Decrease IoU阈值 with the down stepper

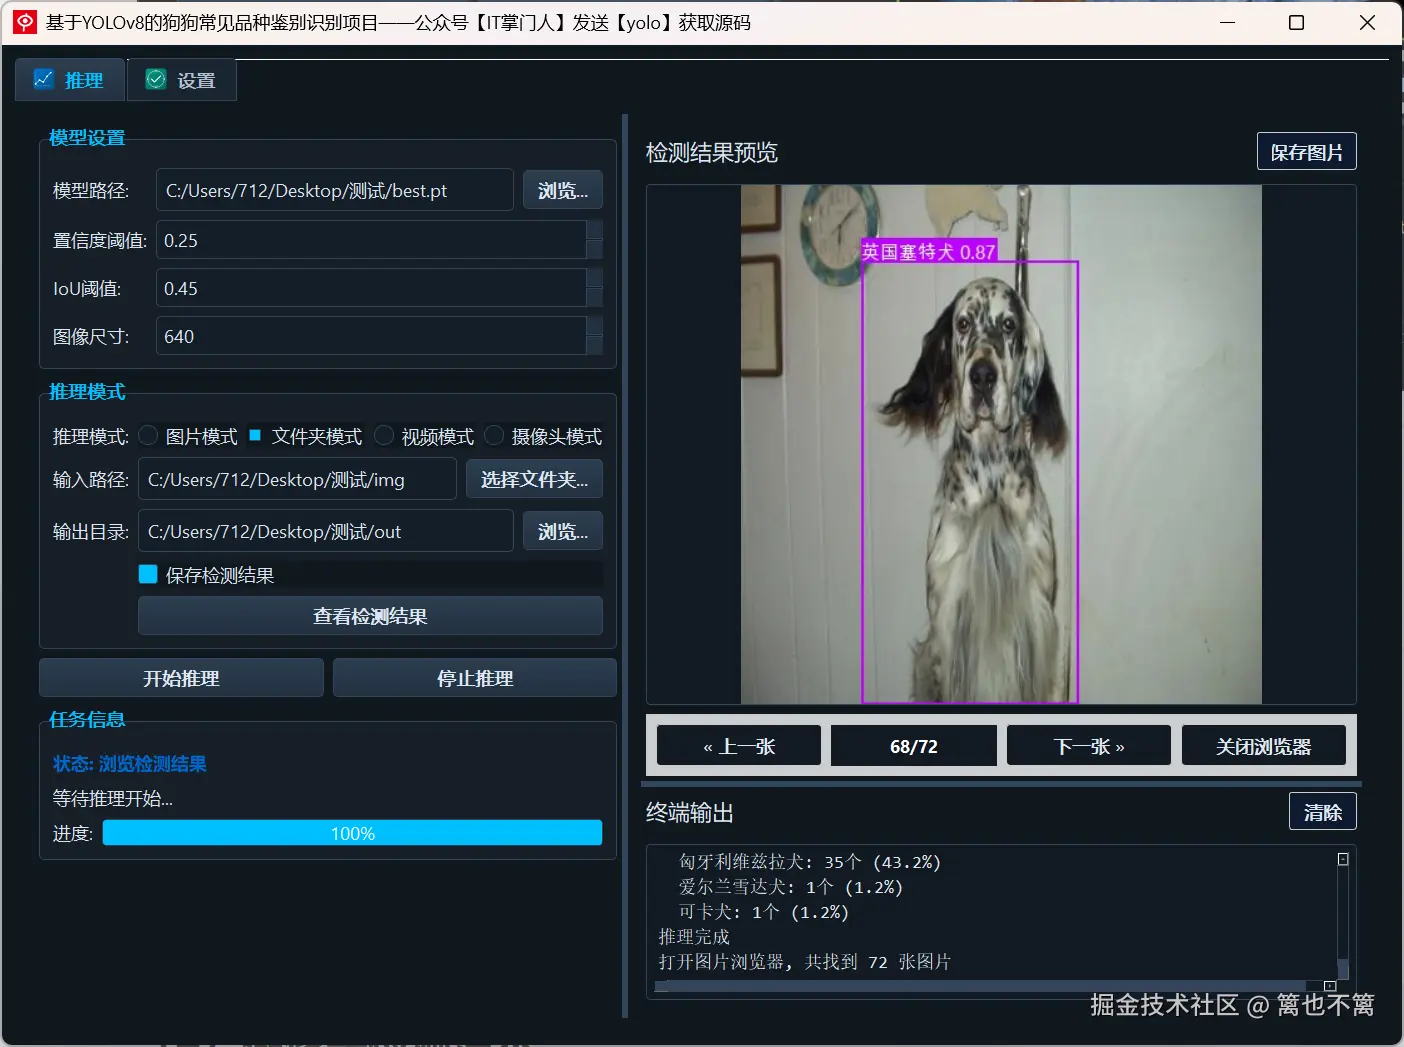click(595, 298)
